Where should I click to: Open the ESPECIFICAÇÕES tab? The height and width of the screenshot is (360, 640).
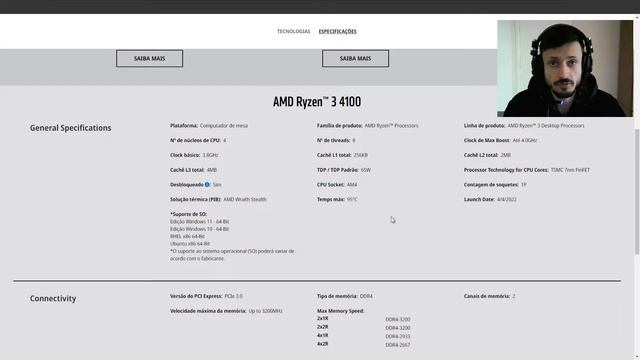point(338,31)
